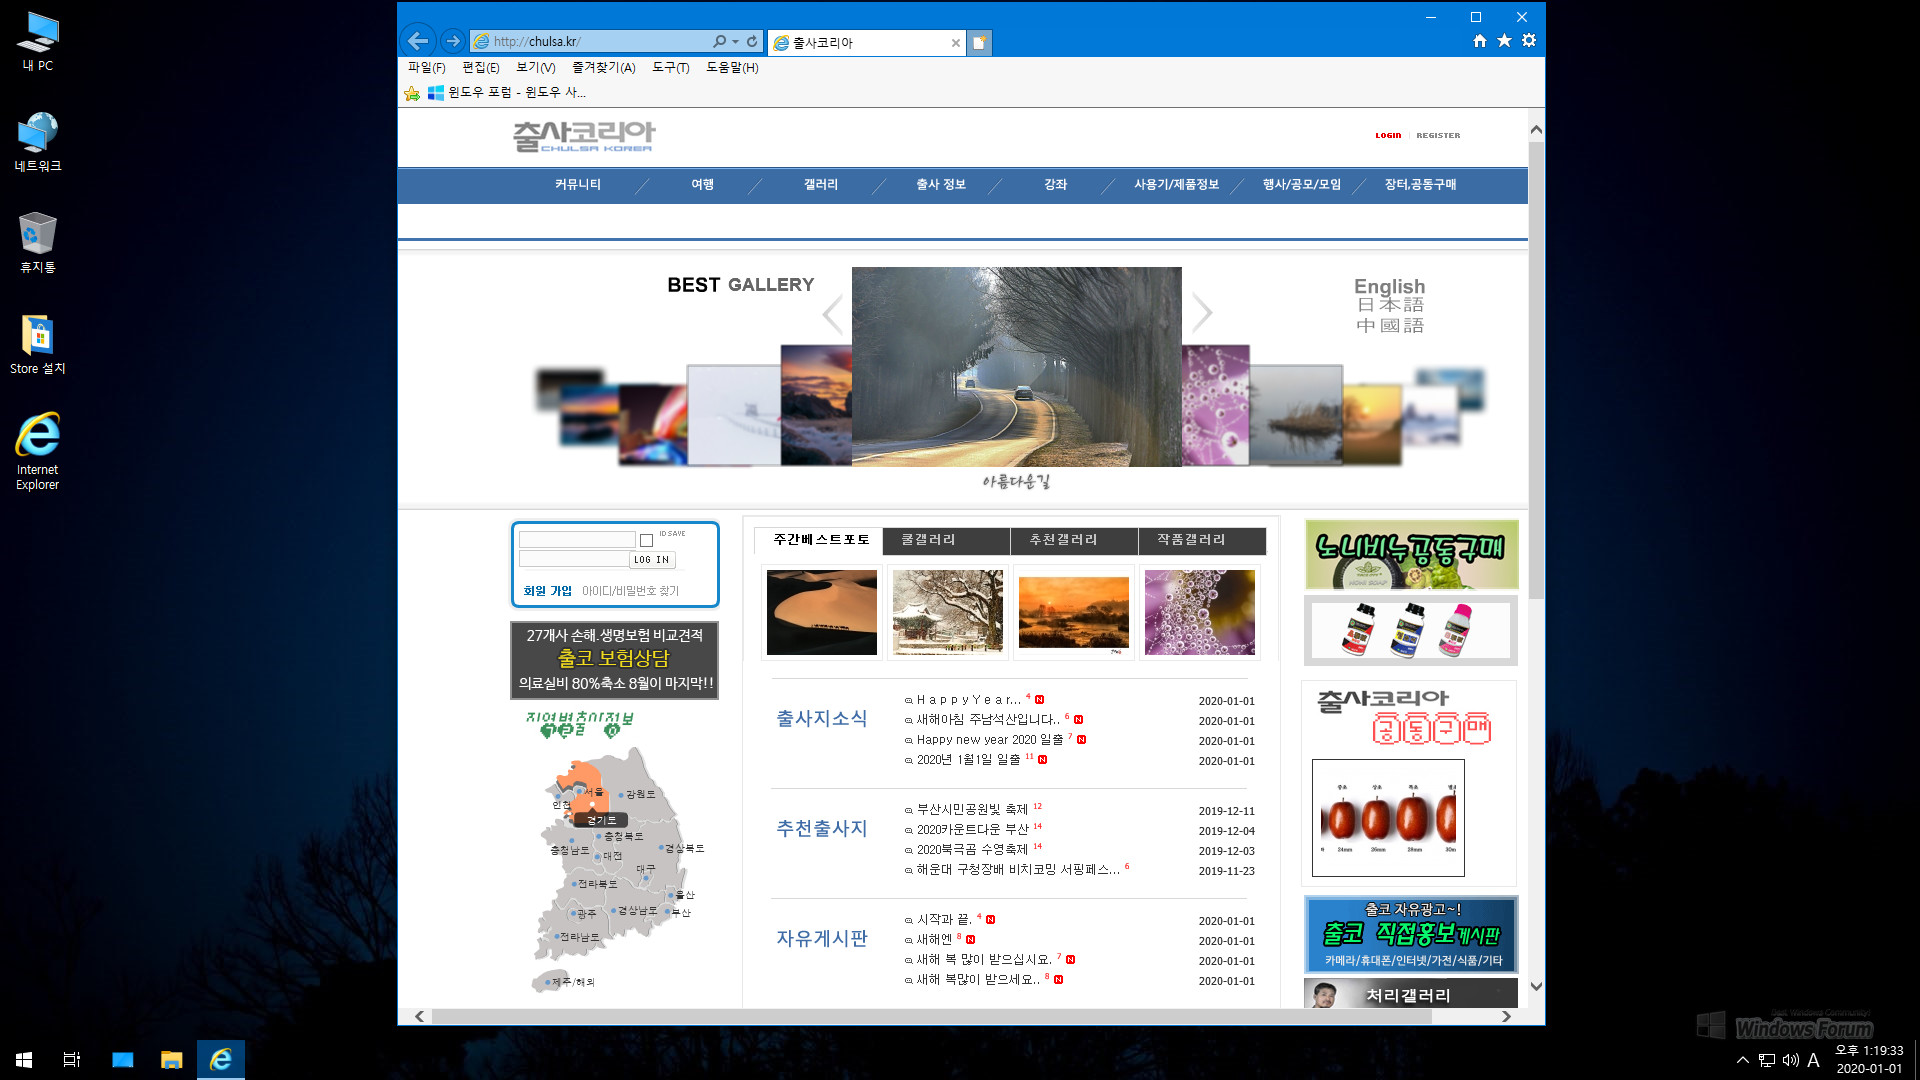The width and height of the screenshot is (1920, 1080).
Task: Click the 회원 가입 link
Action: [547, 591]
